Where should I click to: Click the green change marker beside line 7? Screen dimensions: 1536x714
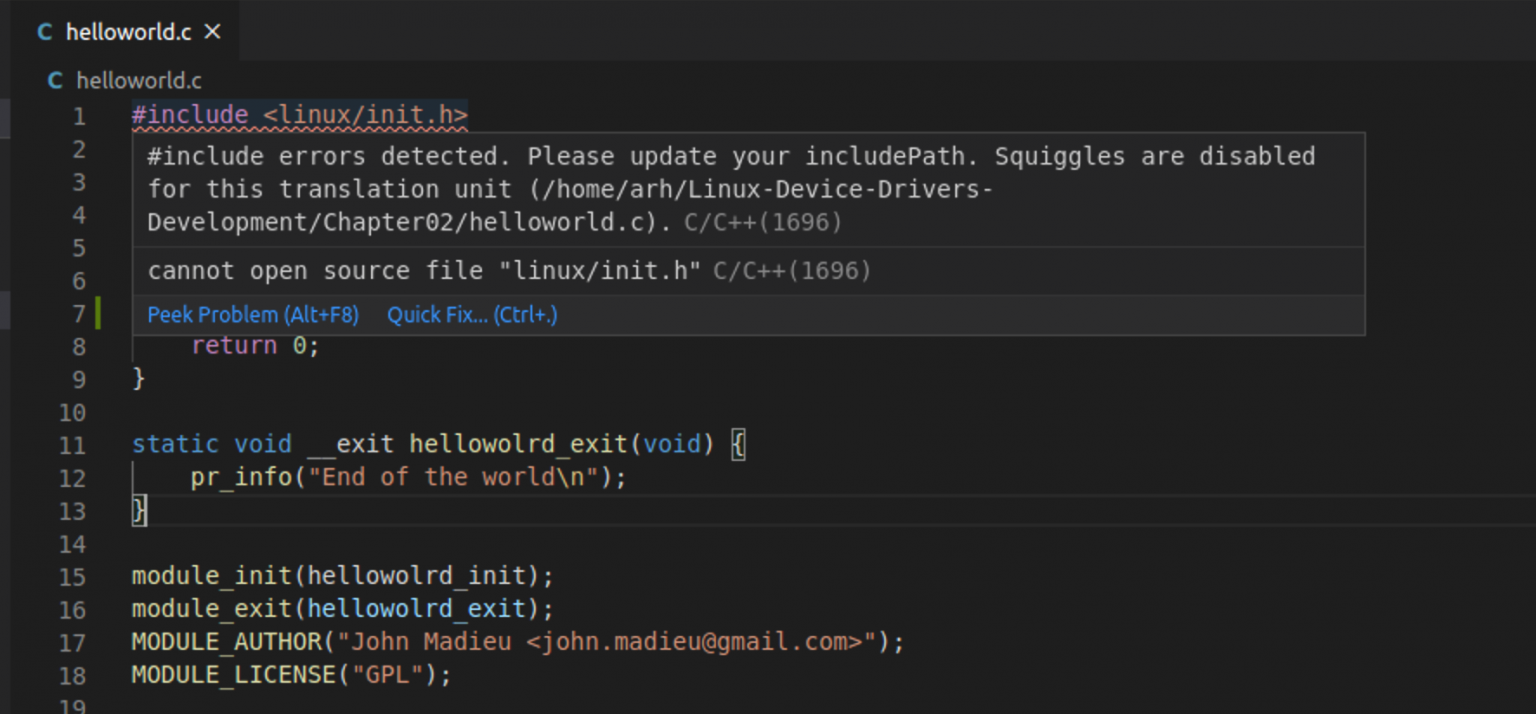(x=98, y=314)
